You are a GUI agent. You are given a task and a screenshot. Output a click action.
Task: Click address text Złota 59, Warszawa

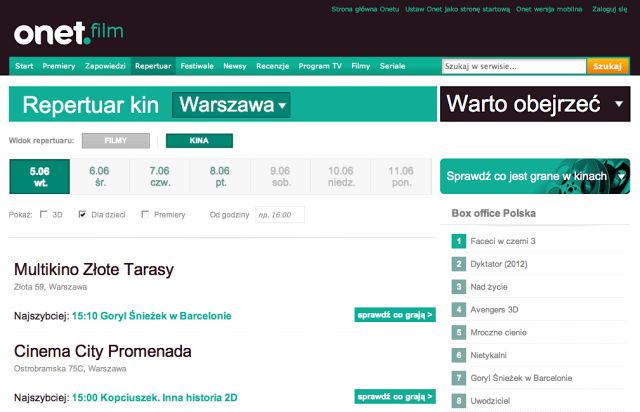pos(50,287)
